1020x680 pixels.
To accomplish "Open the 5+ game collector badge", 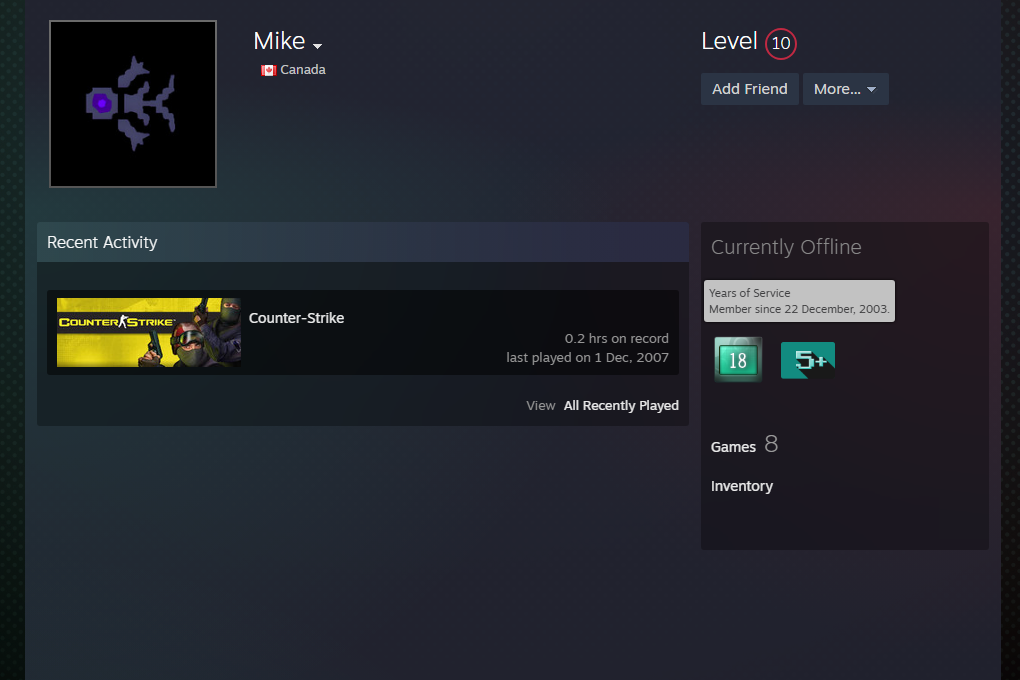I will pos(808,360).
